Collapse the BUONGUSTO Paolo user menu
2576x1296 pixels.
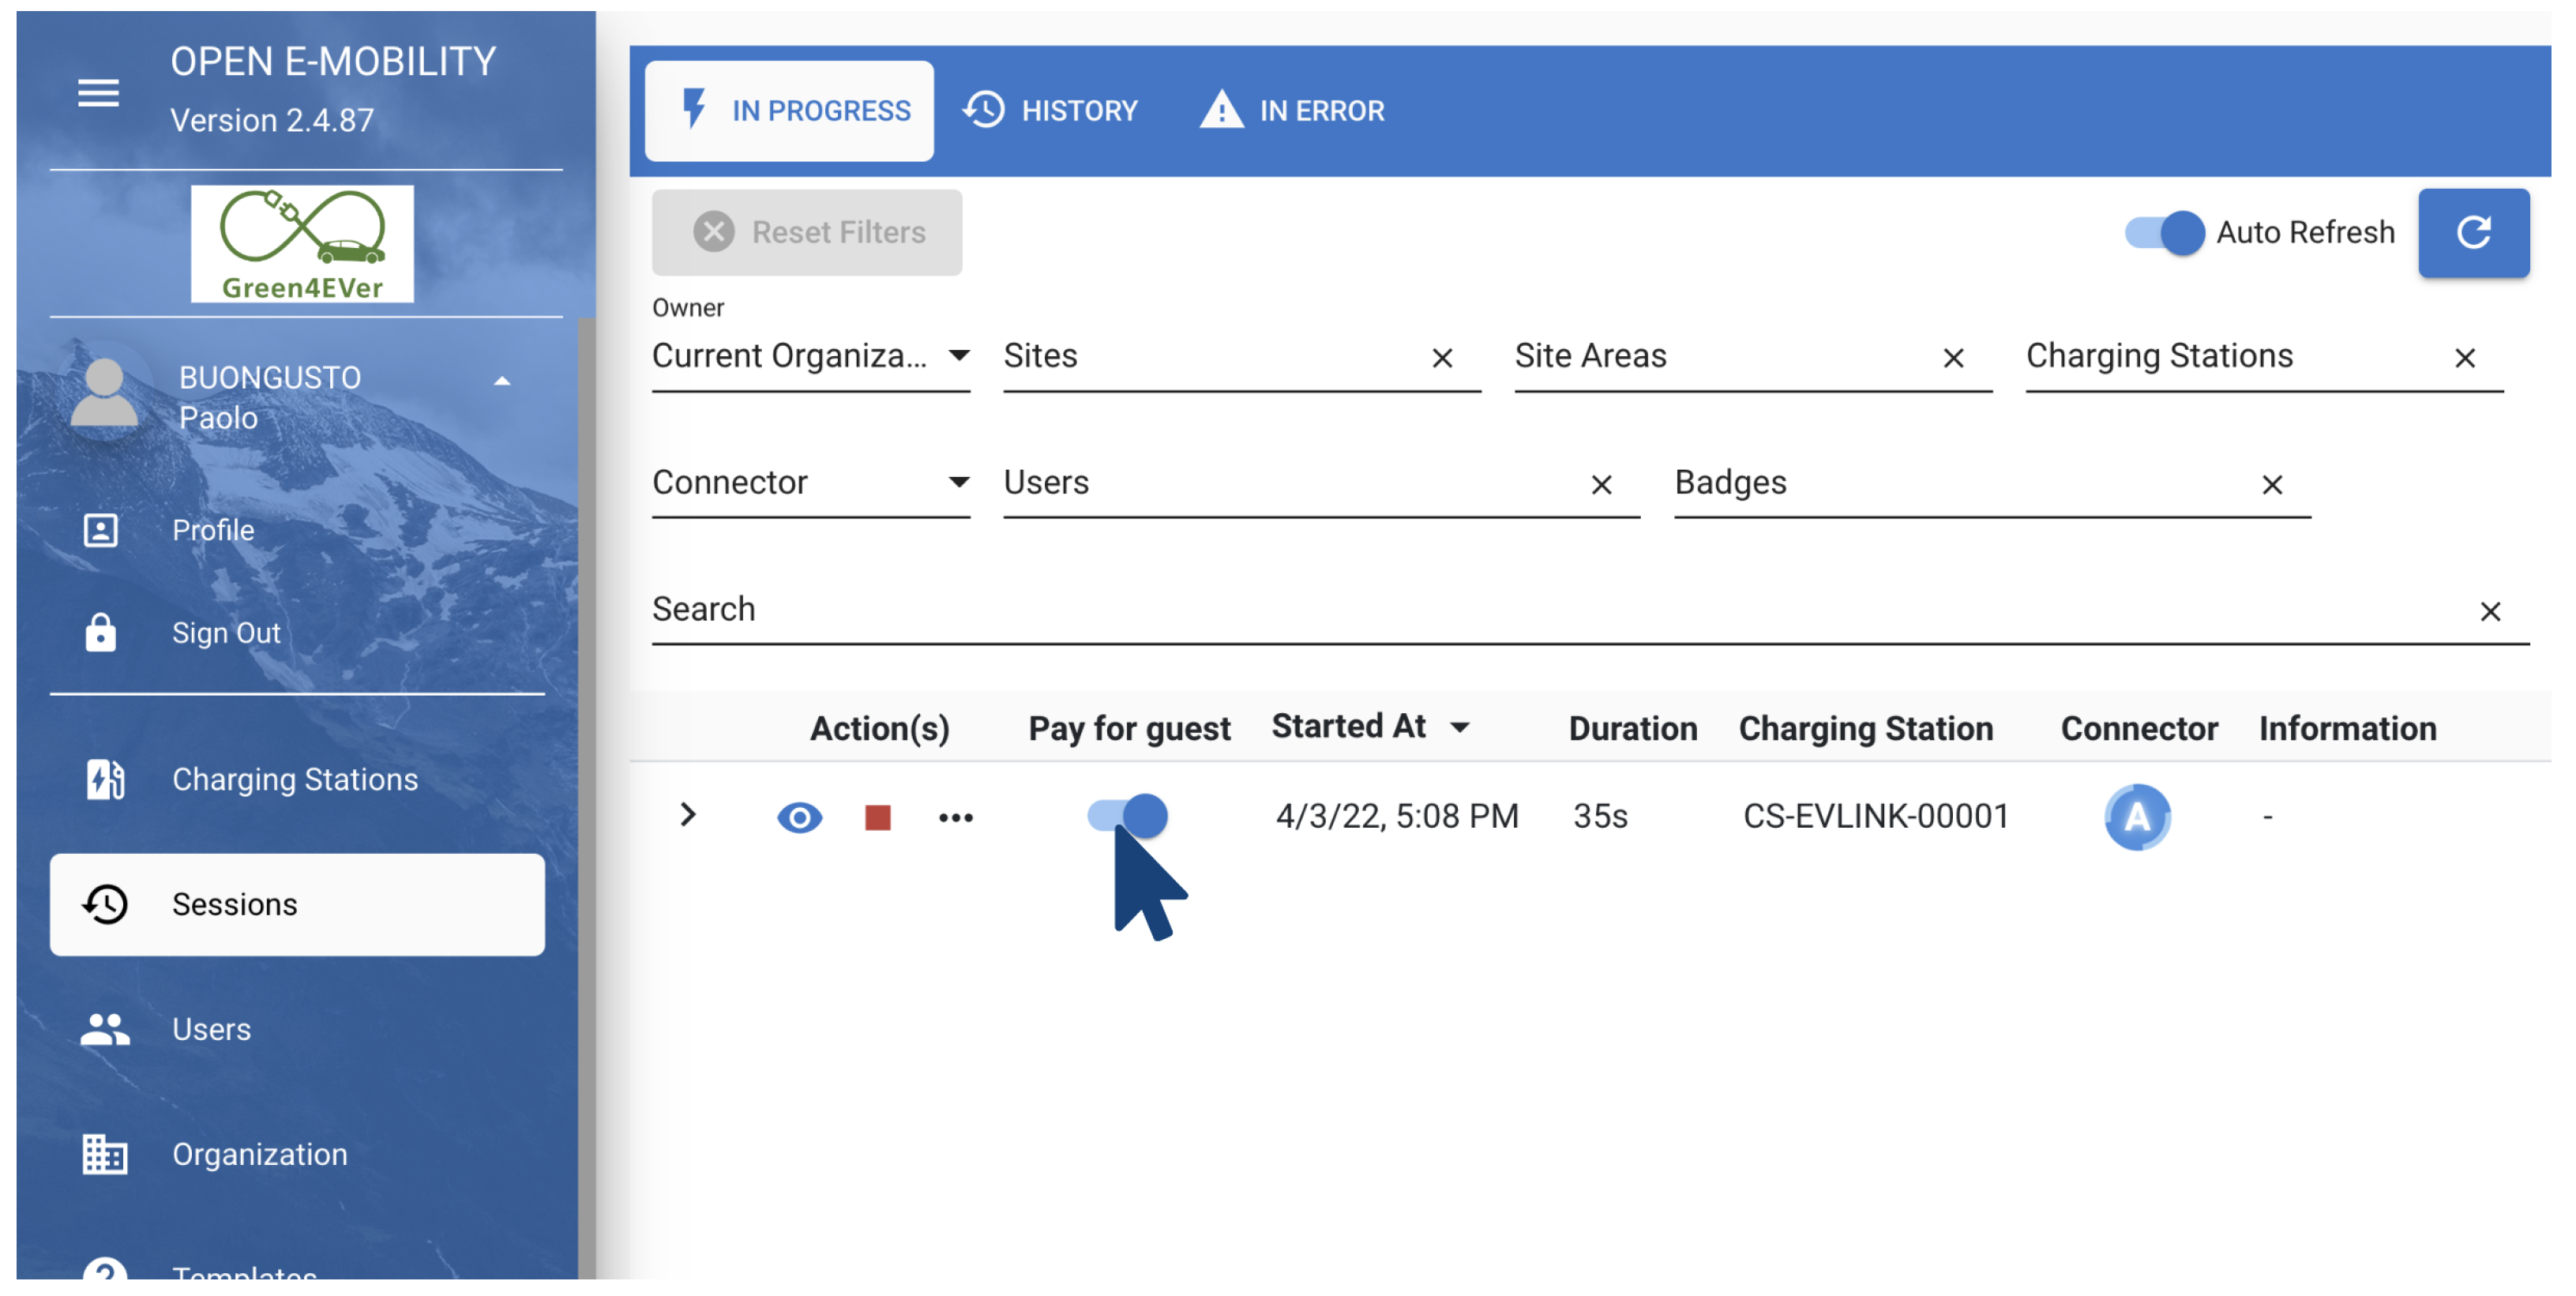[502, 381]
